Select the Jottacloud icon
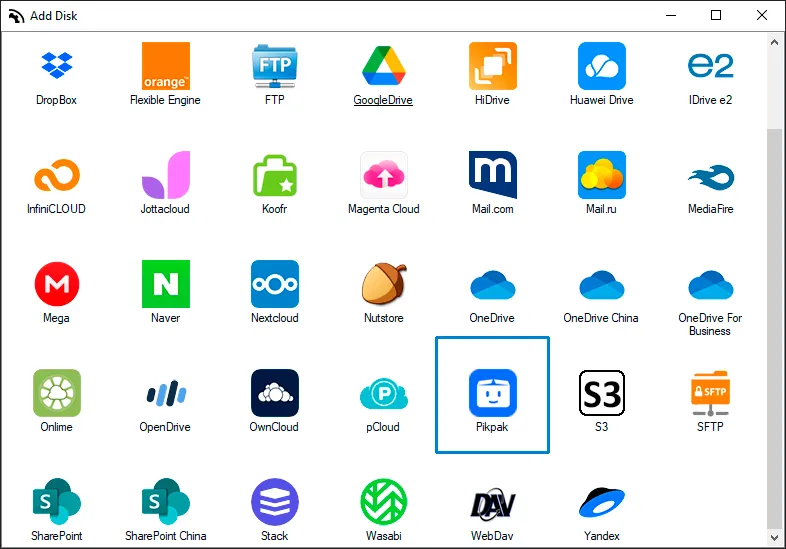The height and width of the screenshot is (549, 786). coord(166,175)
